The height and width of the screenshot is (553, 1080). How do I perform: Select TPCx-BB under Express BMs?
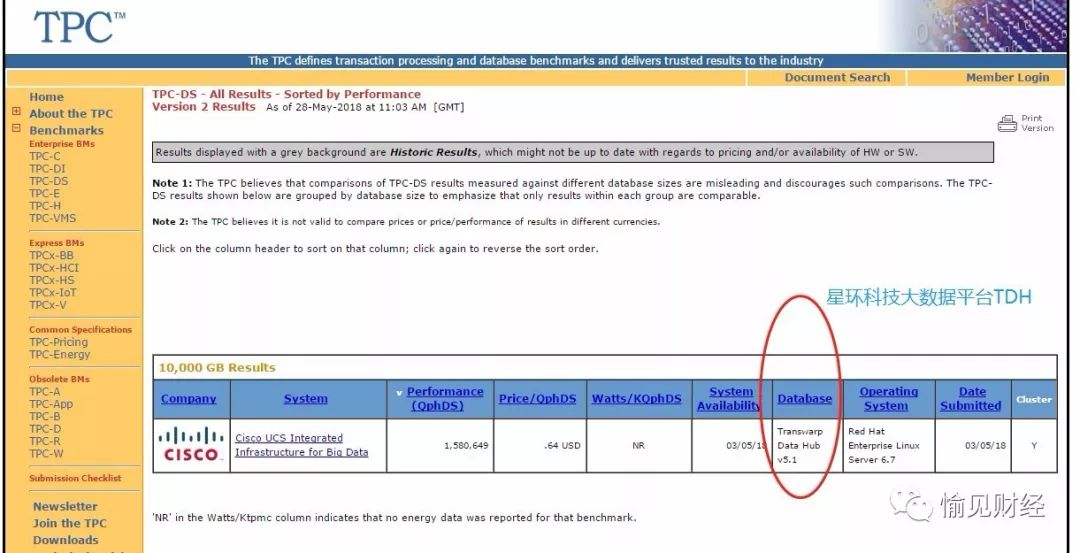point(51,255)
